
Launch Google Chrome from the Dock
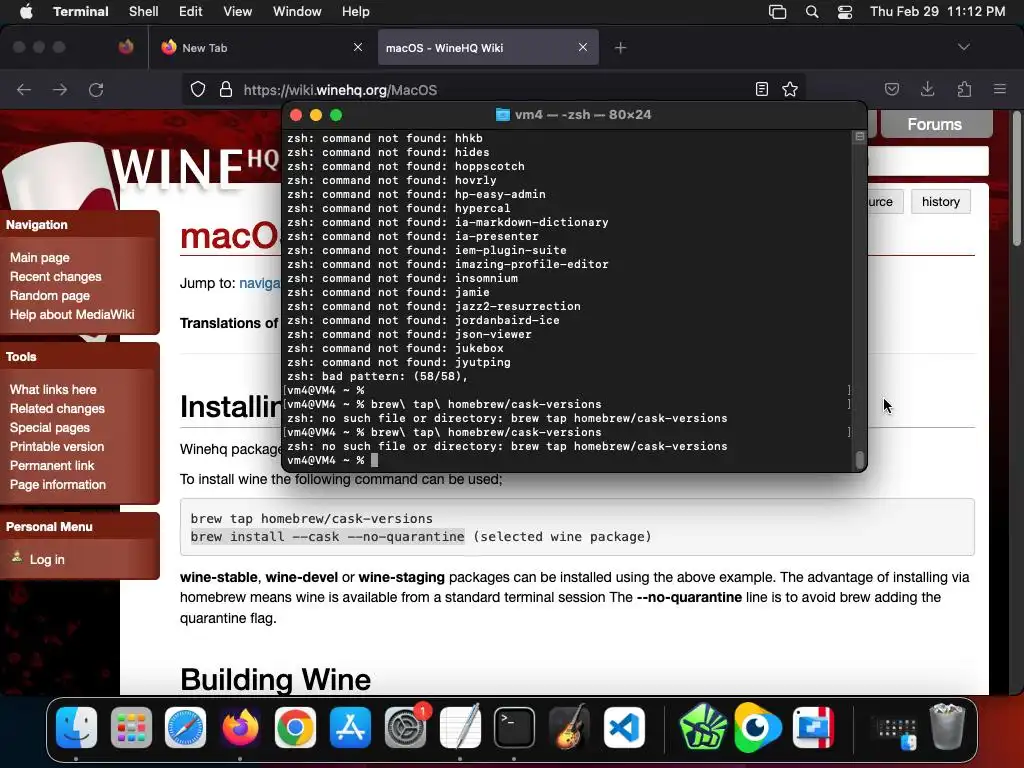tap(295, 727)
